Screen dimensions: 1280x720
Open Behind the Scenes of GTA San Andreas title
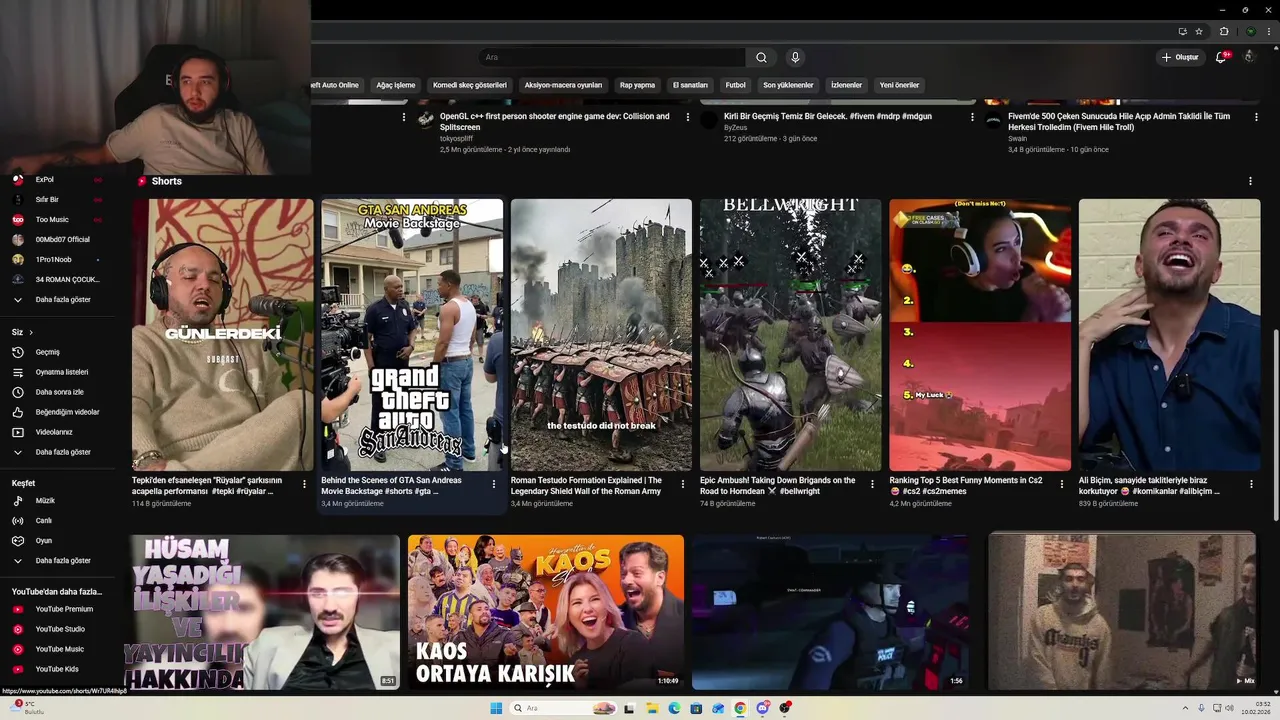[391, 485]
